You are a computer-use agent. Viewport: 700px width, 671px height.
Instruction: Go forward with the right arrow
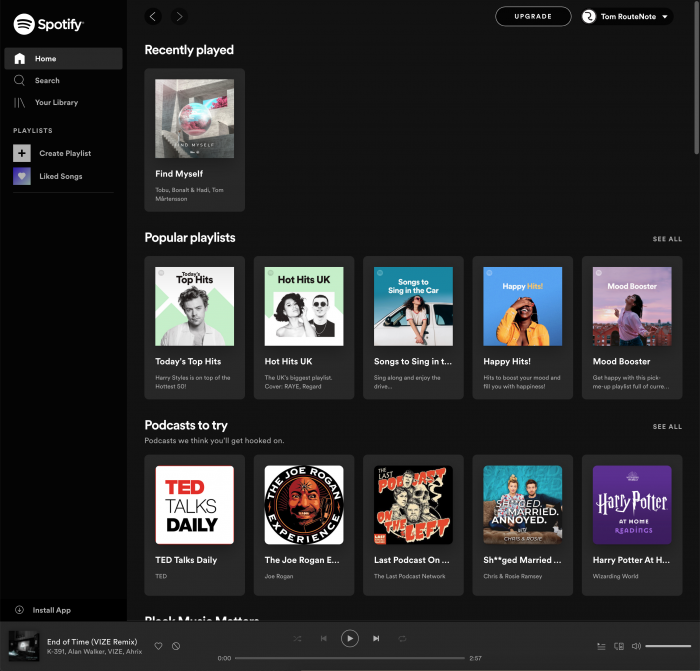[179, 16]
